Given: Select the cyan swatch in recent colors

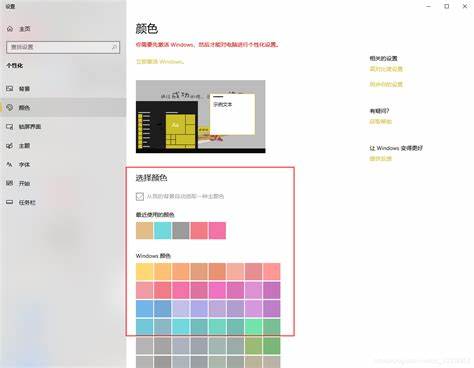Looking at the screenshot, I should [x=163, y=231].
